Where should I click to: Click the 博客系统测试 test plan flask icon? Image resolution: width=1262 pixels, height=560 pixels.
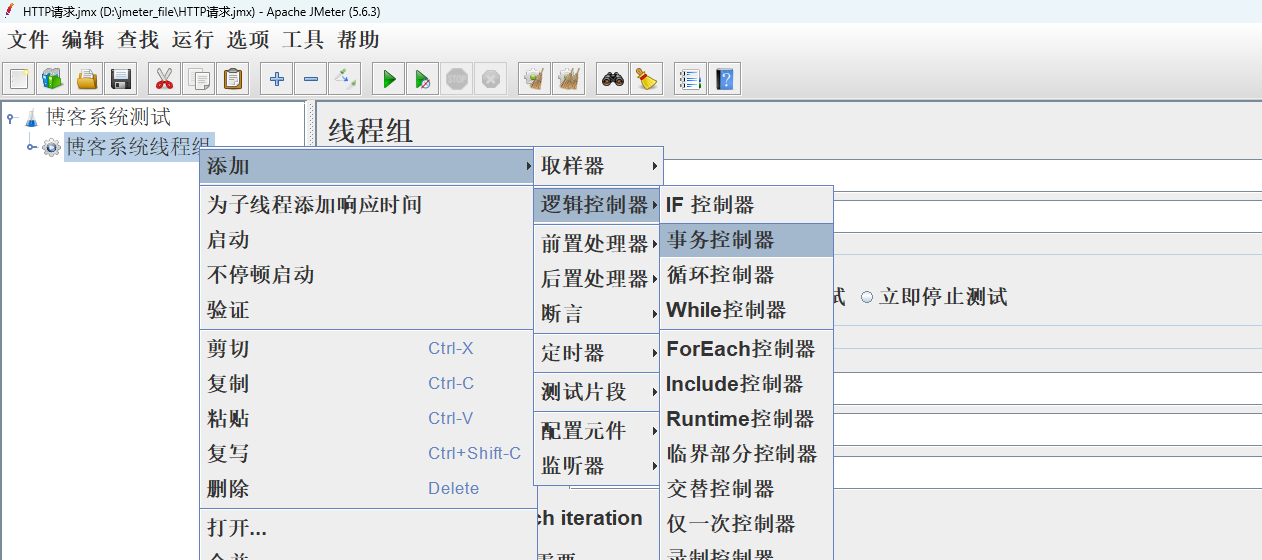[31, 118]
